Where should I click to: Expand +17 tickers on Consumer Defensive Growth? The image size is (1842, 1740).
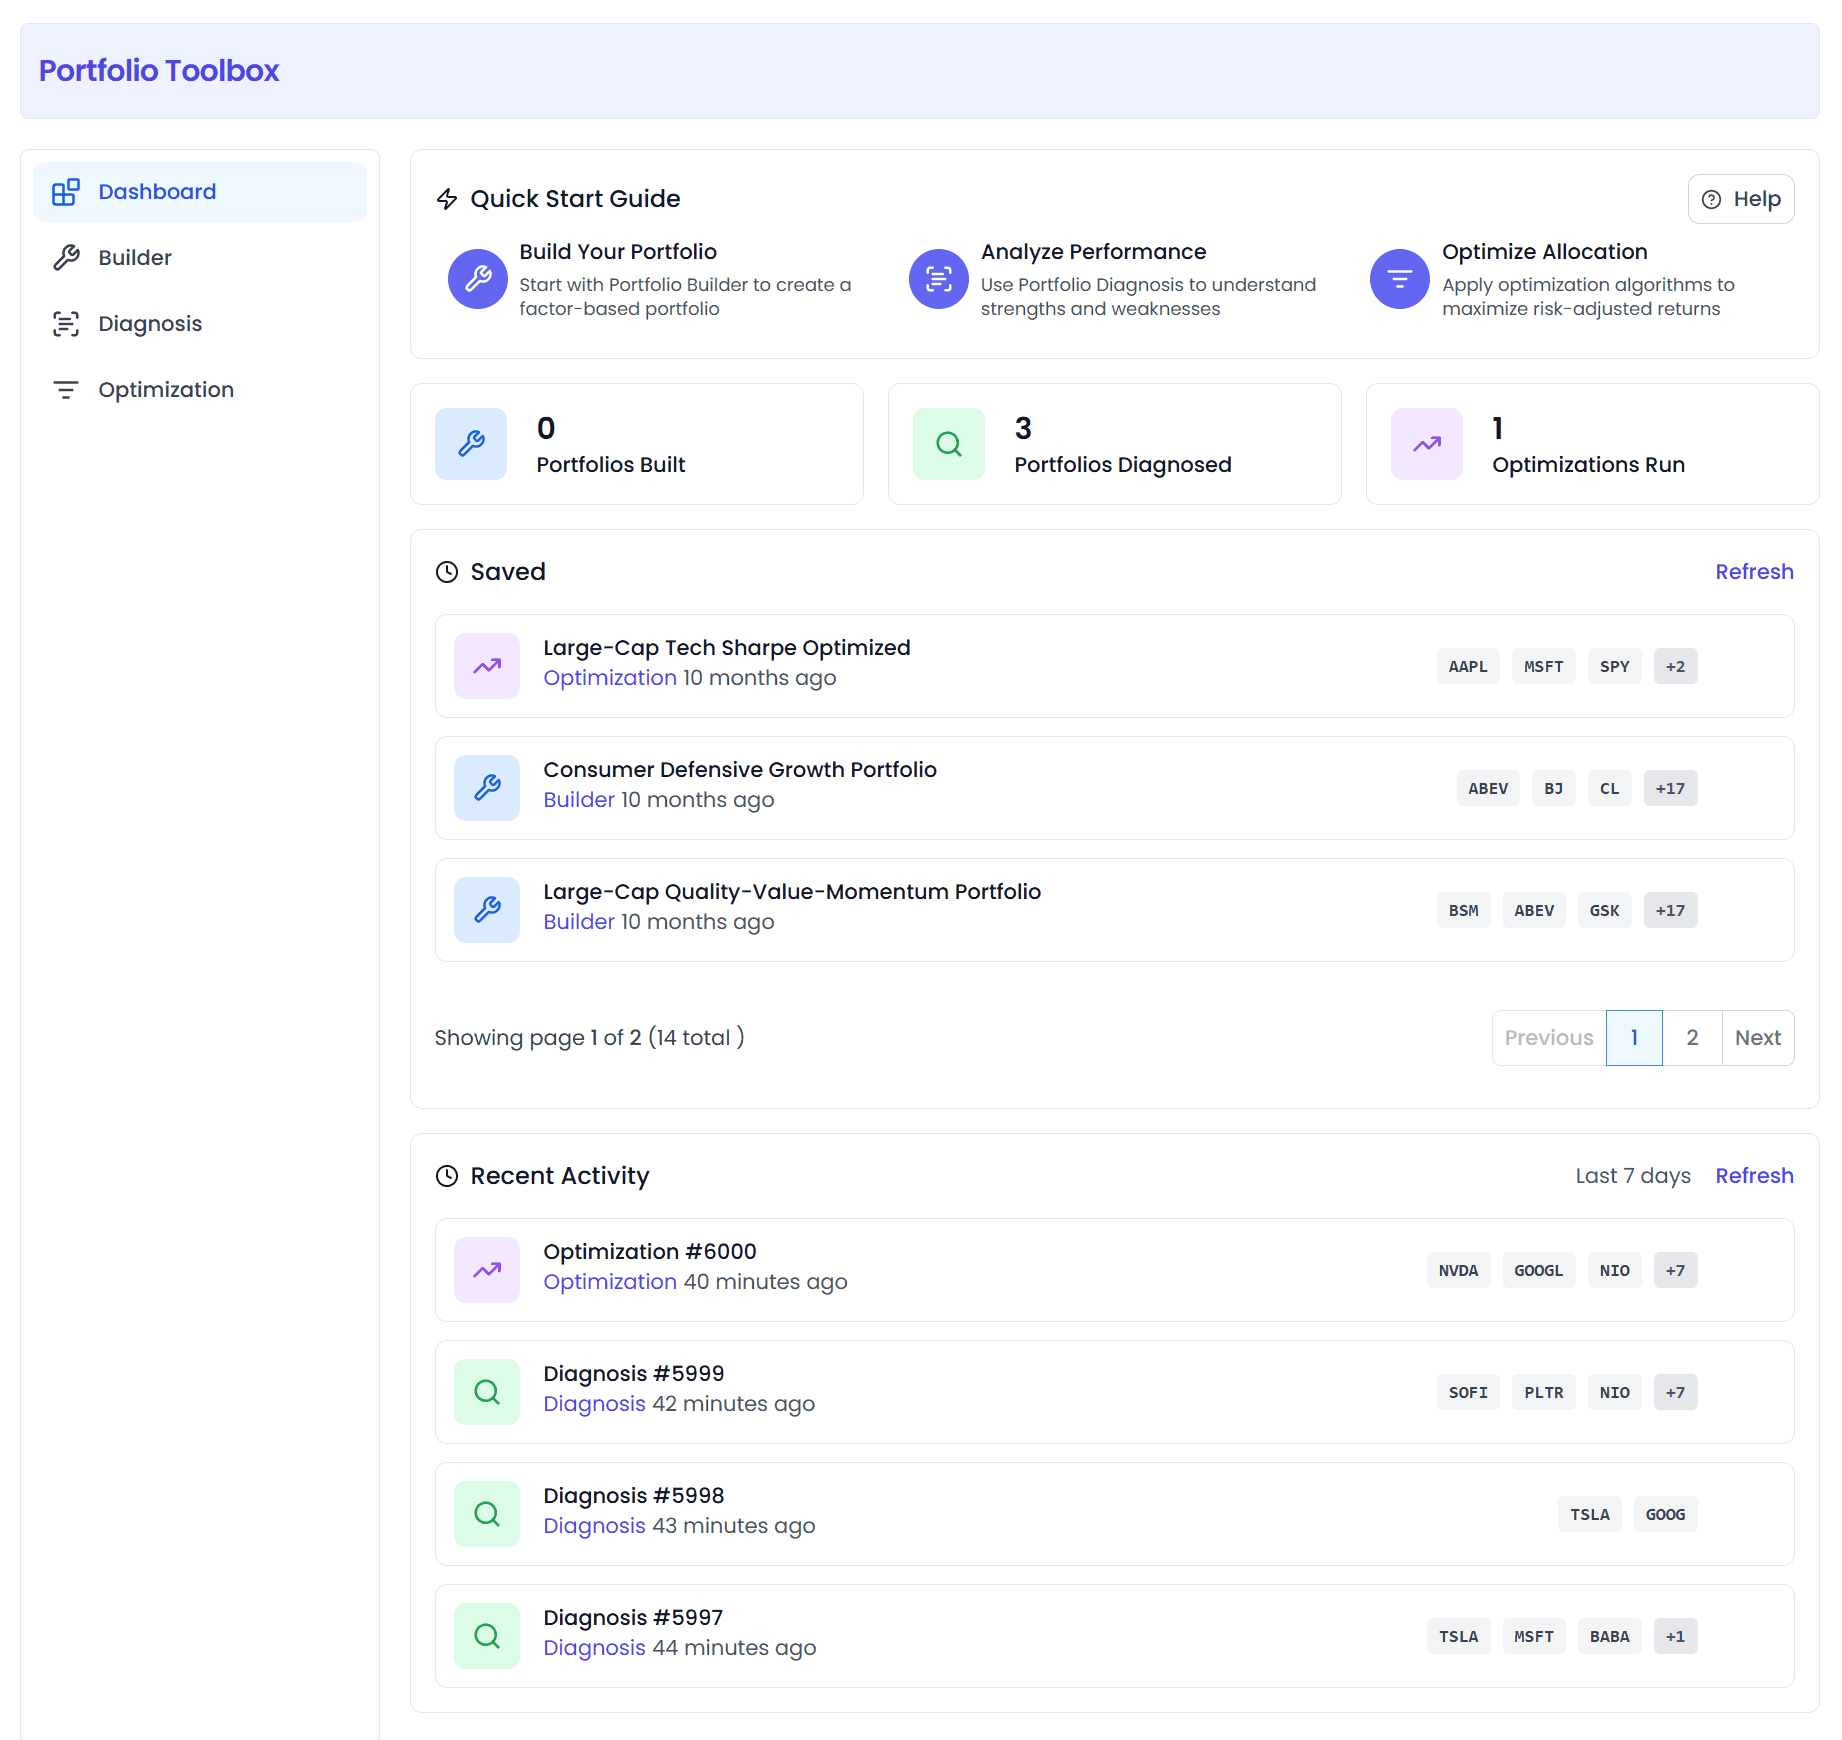(1670, 788)
